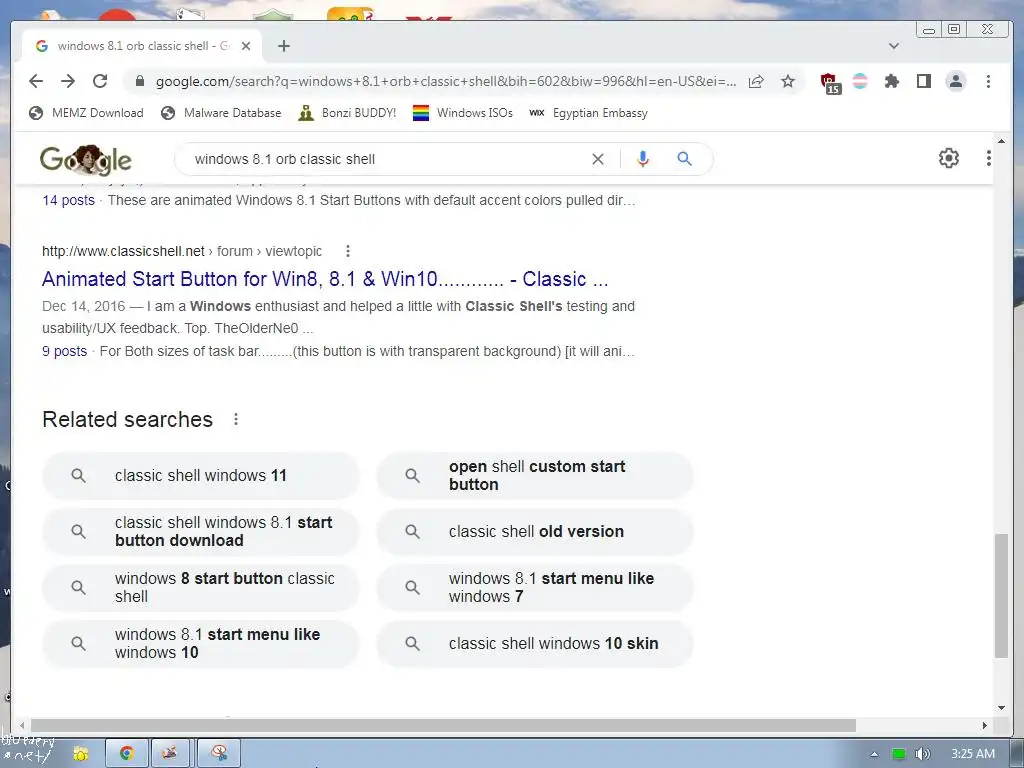Clear the Google search box text
1024x768 pixels.
598,159
